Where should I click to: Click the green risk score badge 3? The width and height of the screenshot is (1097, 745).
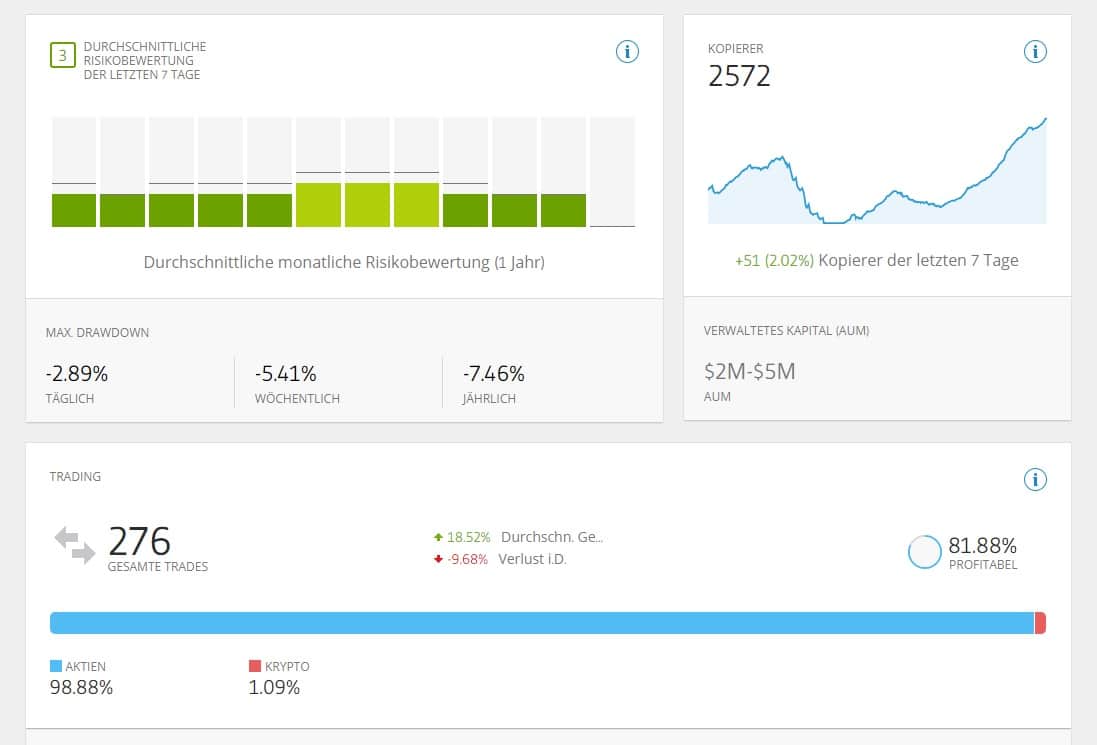(62, 55)
